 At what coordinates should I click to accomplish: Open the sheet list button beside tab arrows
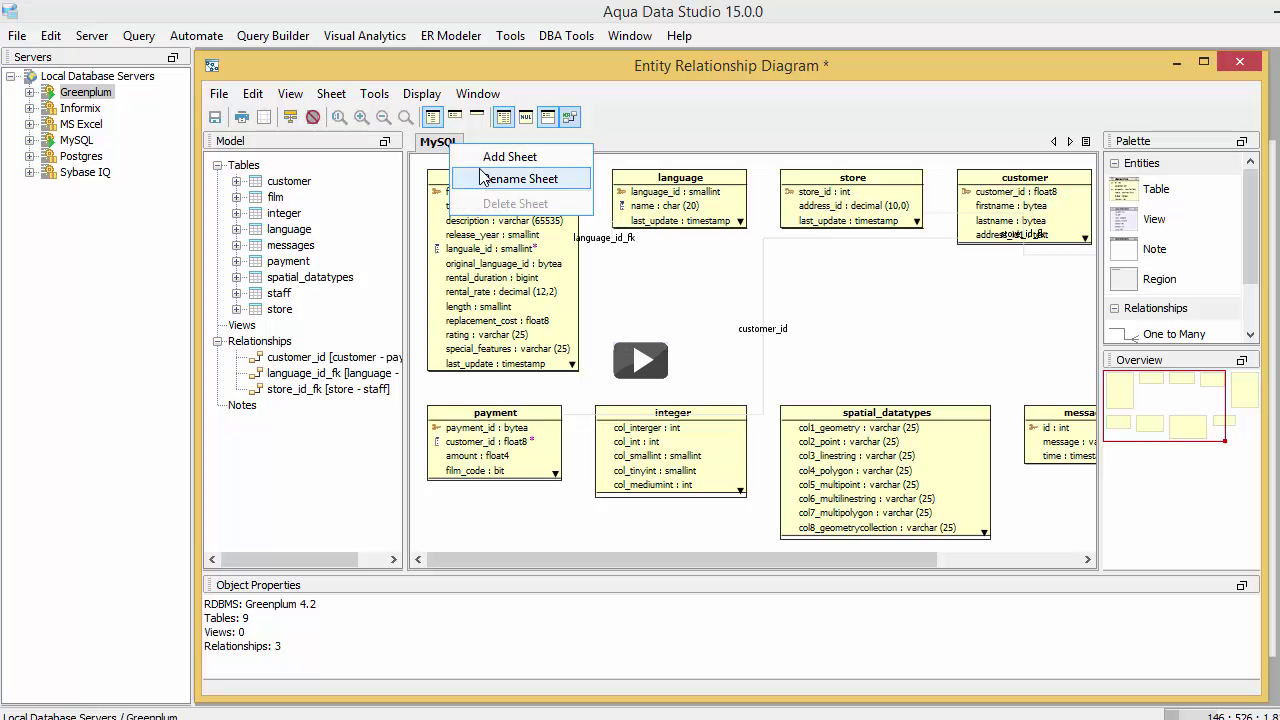(1087, 142)
